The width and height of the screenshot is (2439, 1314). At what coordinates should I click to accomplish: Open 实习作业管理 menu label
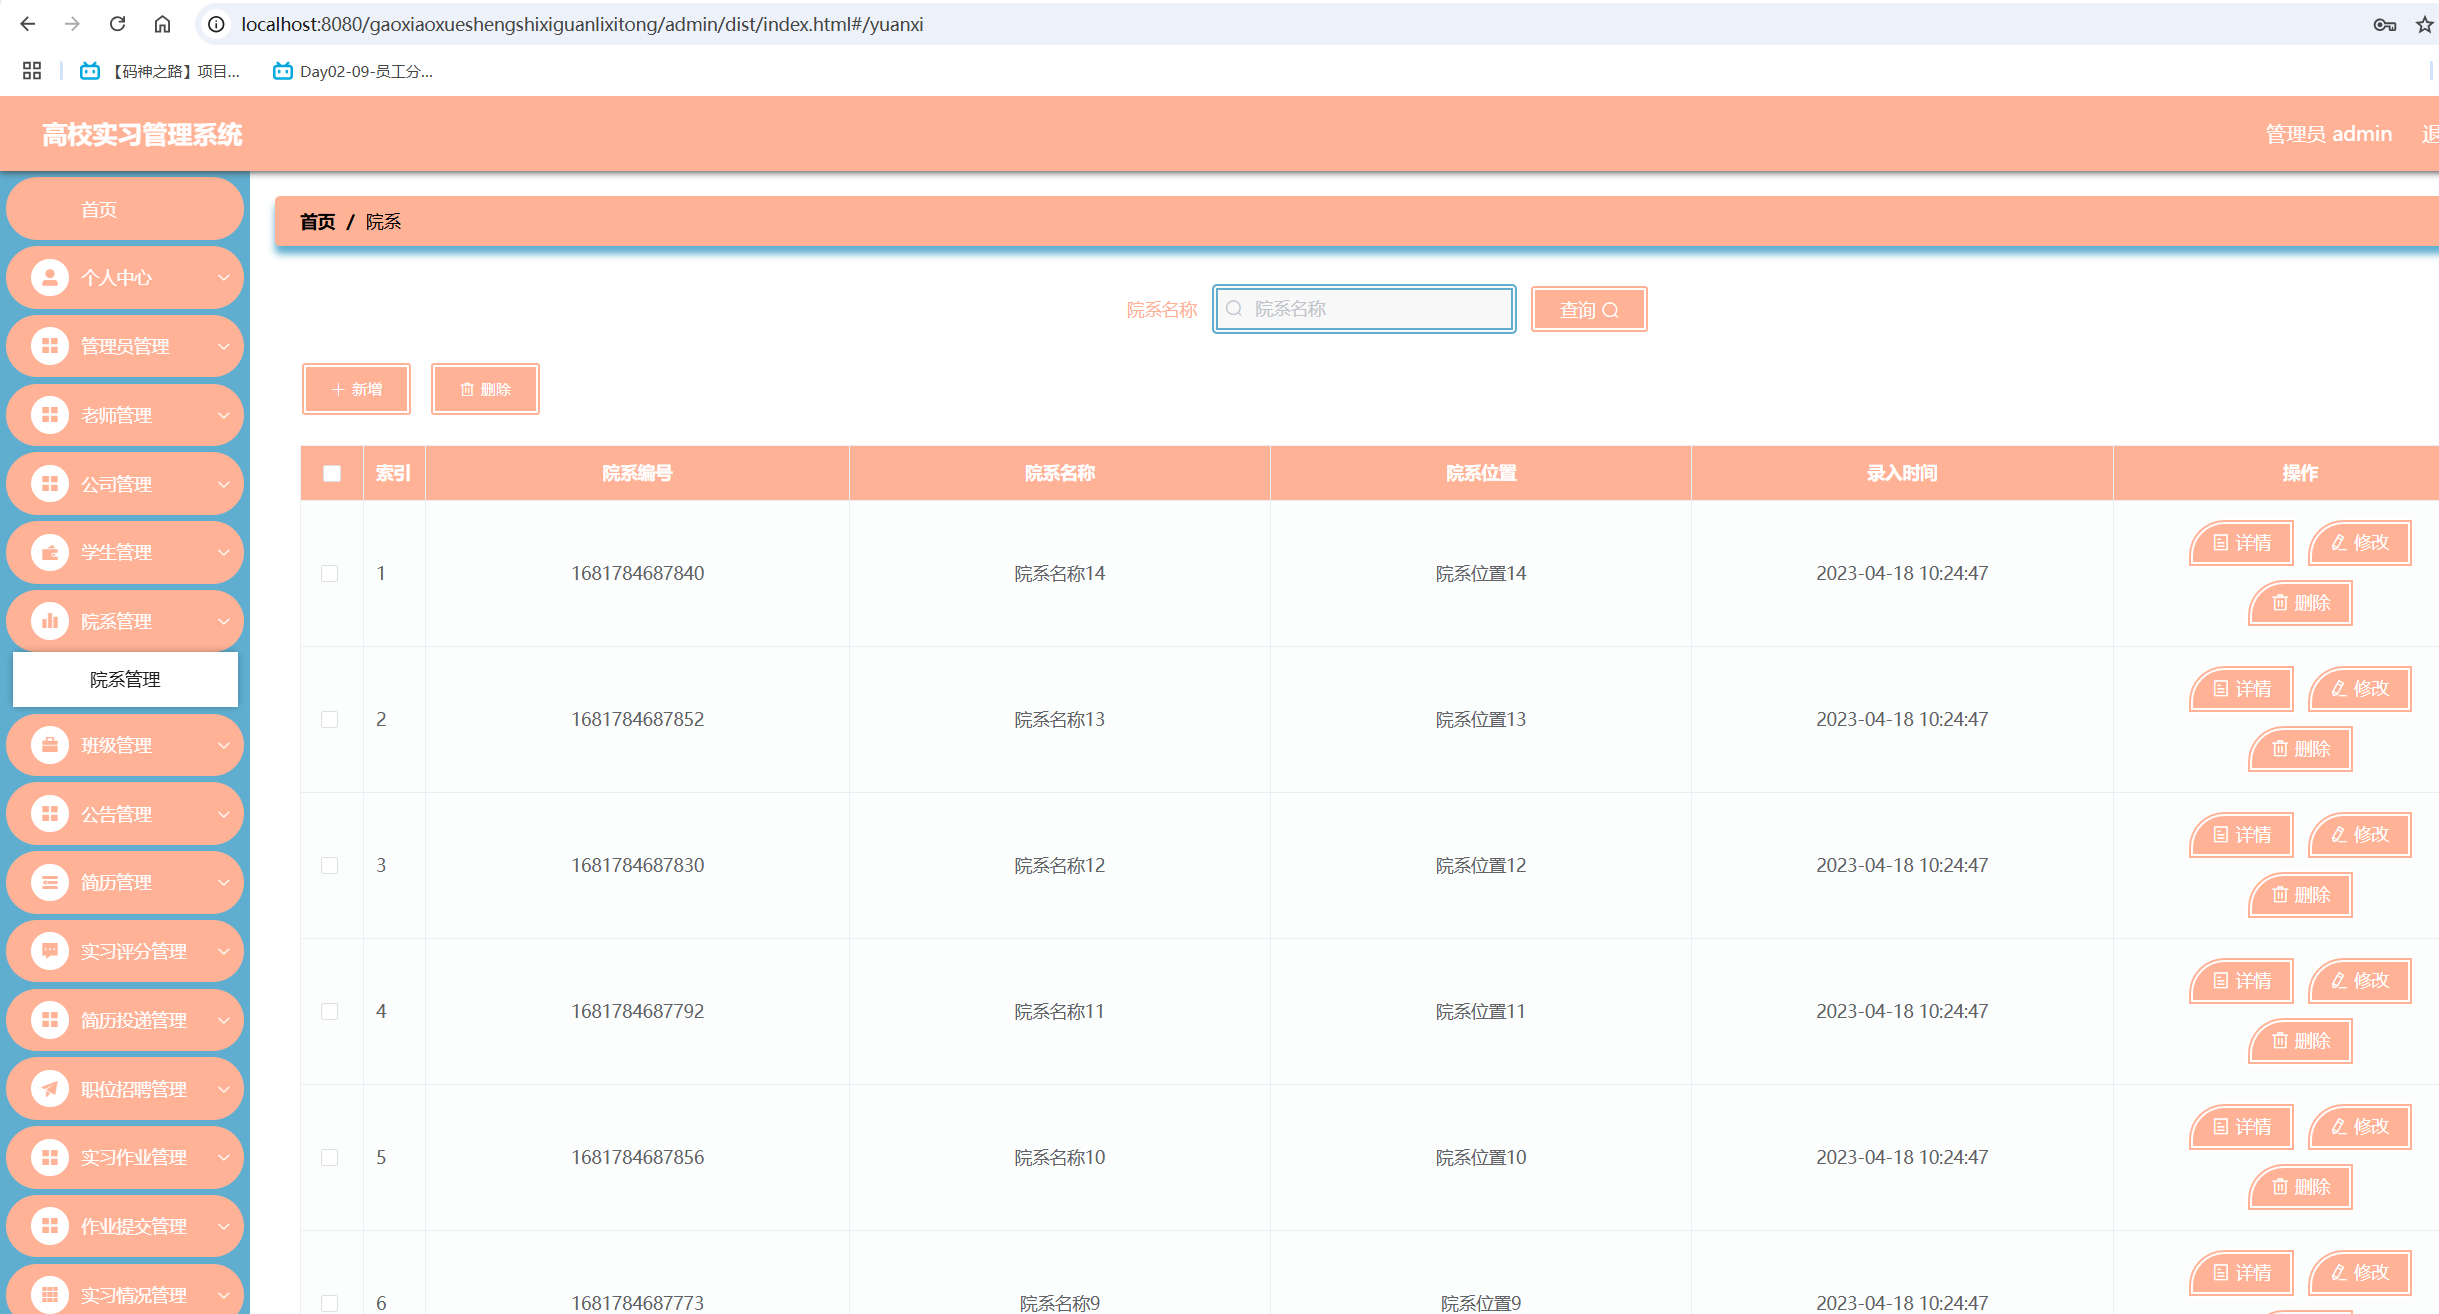click(x=134, y=1157)
